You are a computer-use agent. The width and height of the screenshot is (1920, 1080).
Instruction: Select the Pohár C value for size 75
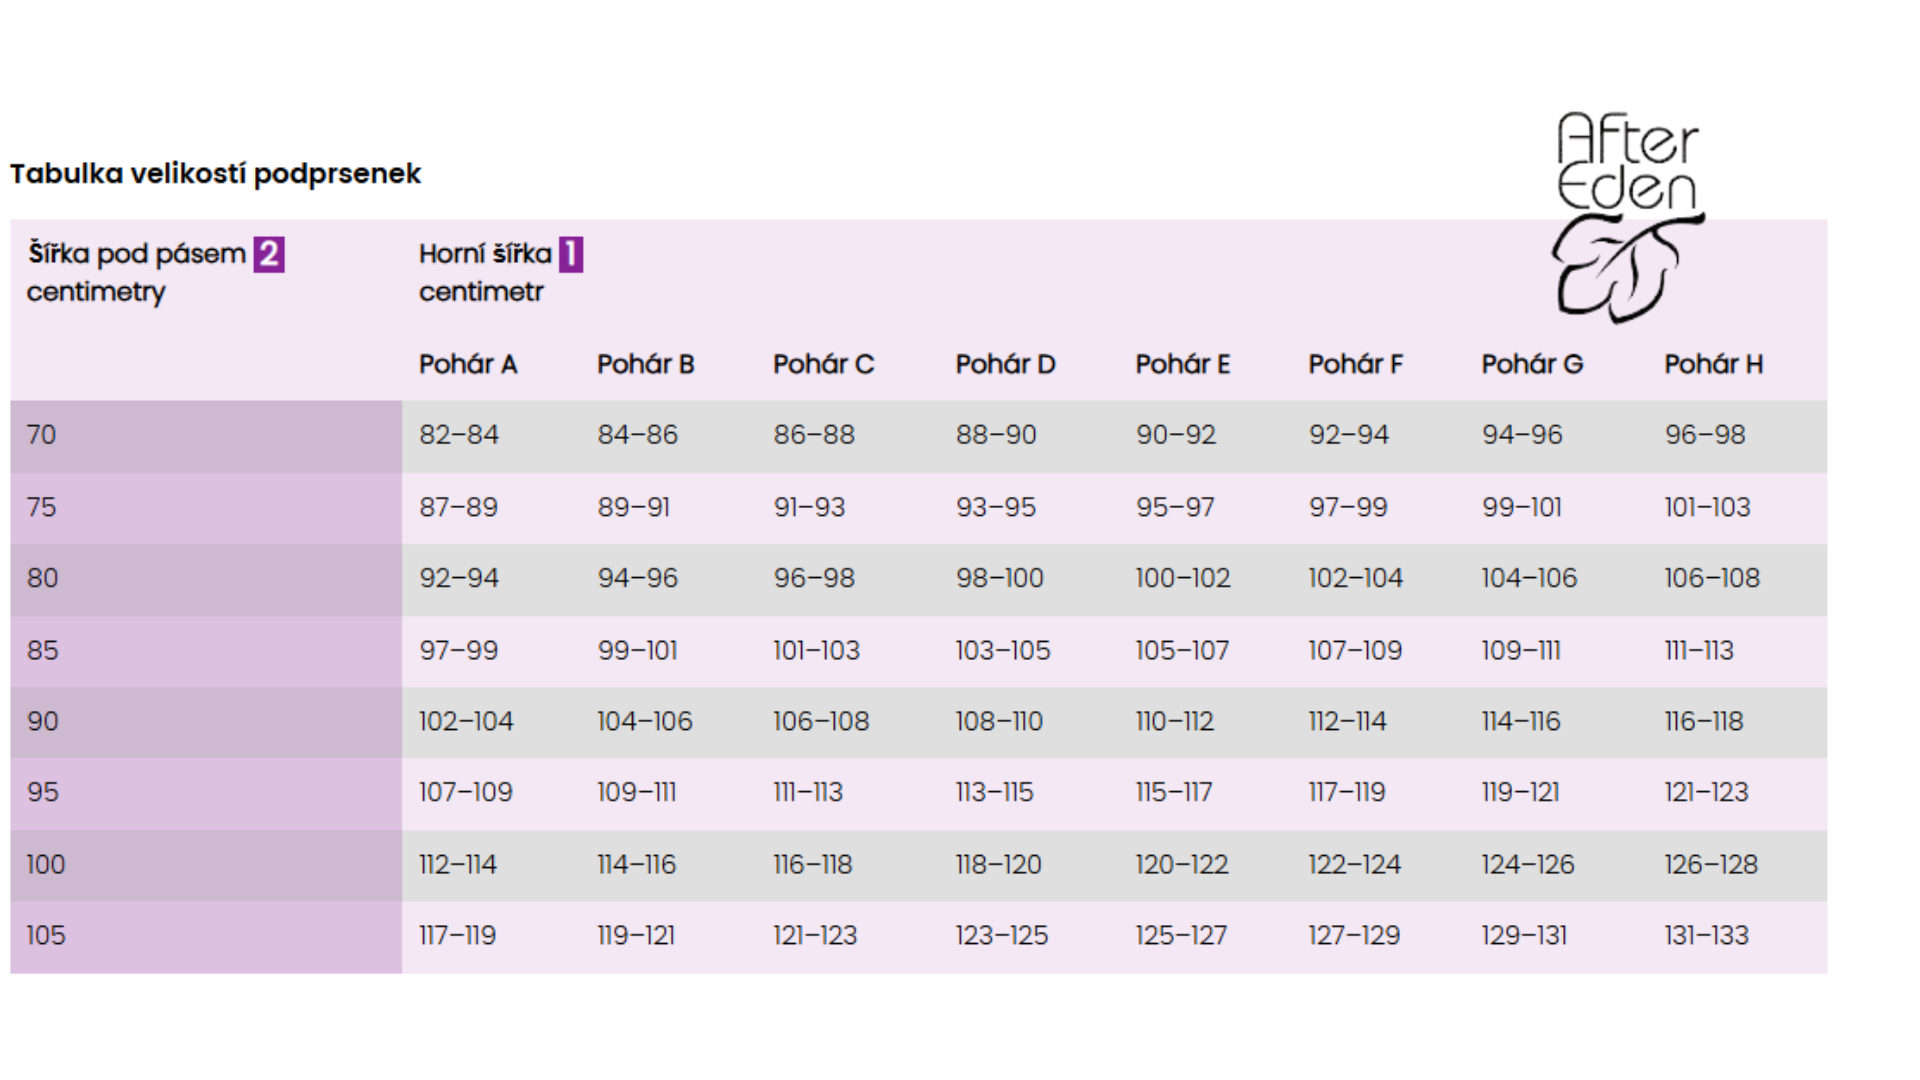click(x=809, y=507)
